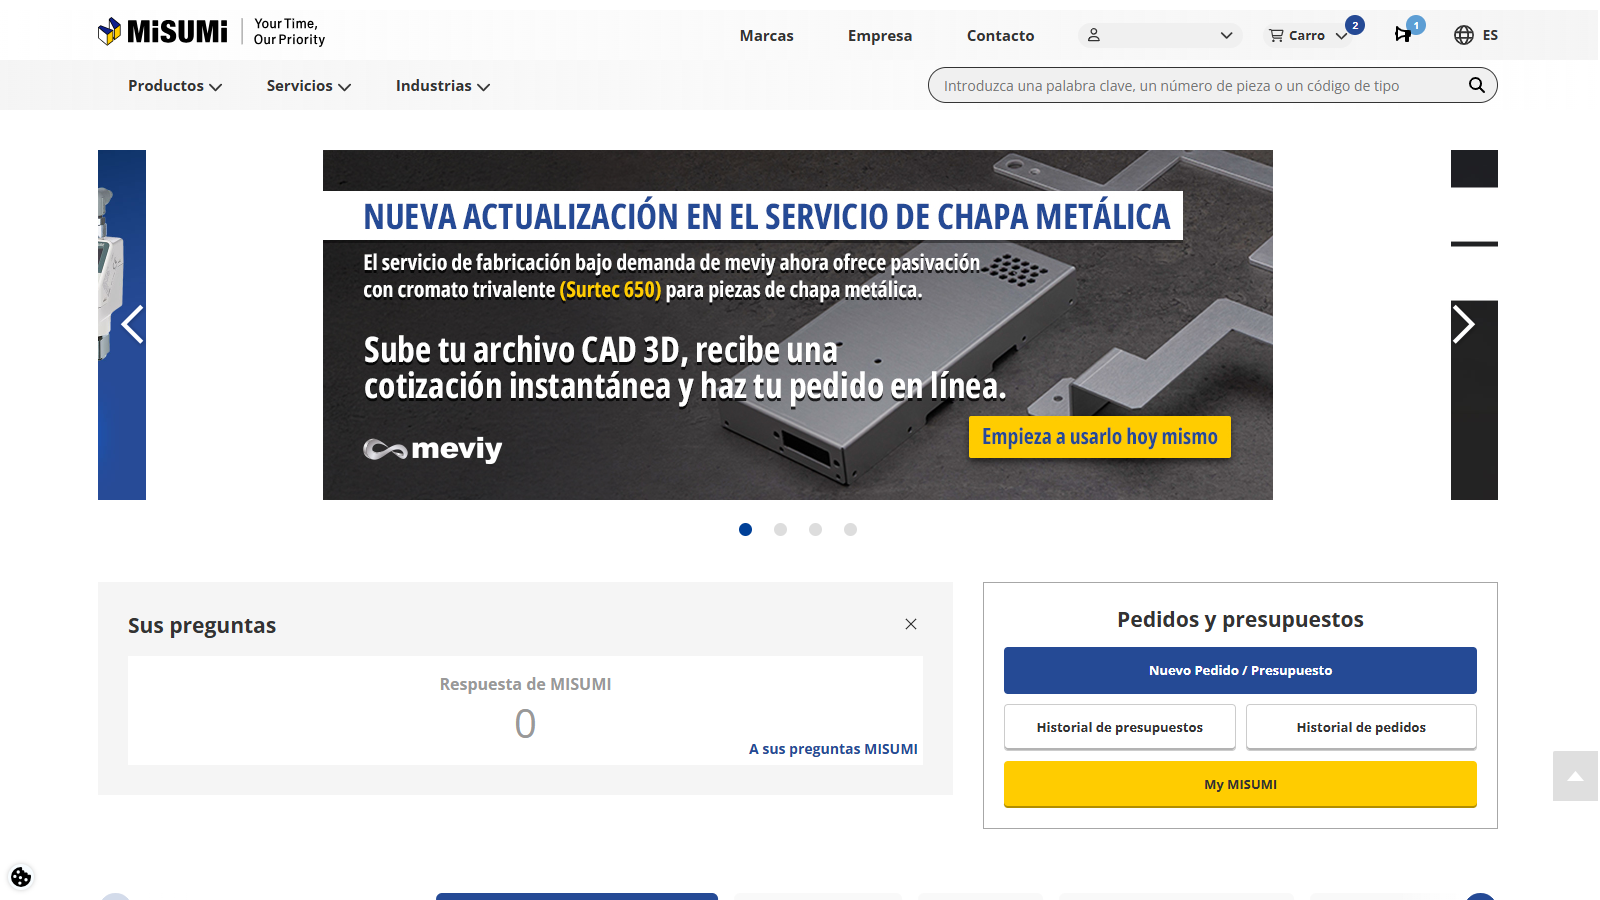Expand the Productos menu
This screenshot has height=900, width=1600.
pos(174,86)
